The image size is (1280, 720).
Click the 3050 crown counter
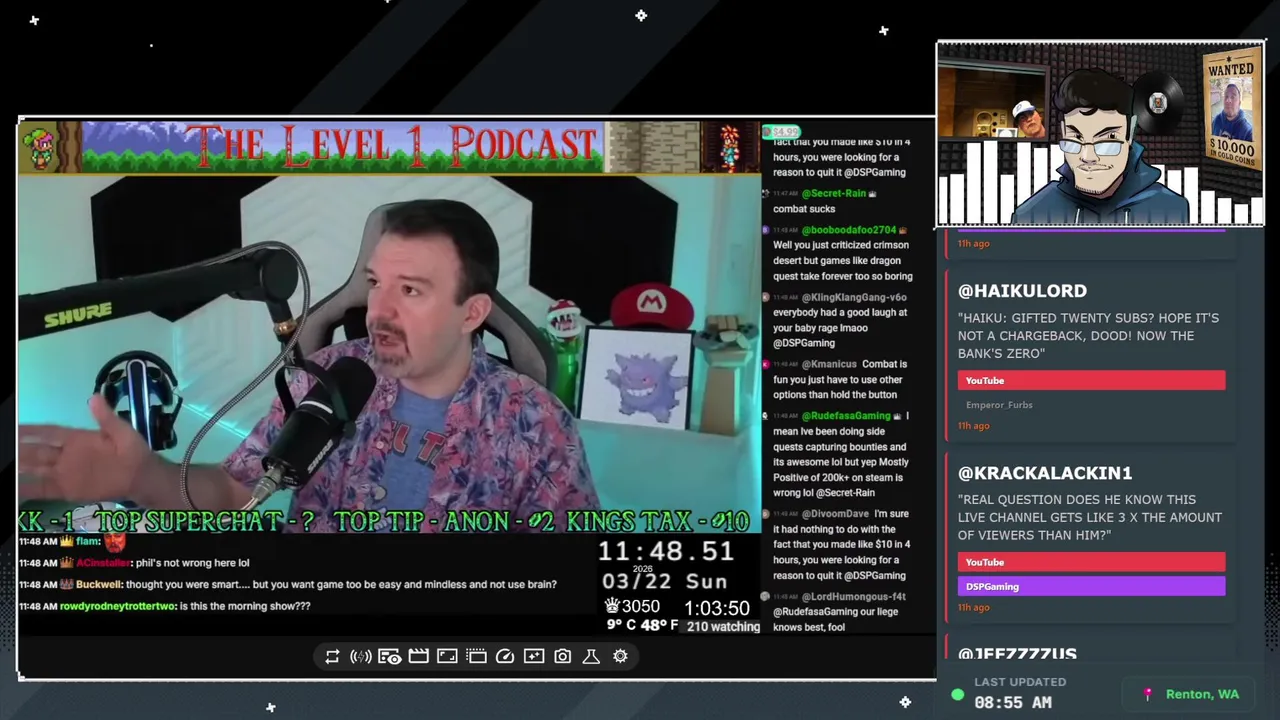632,606
